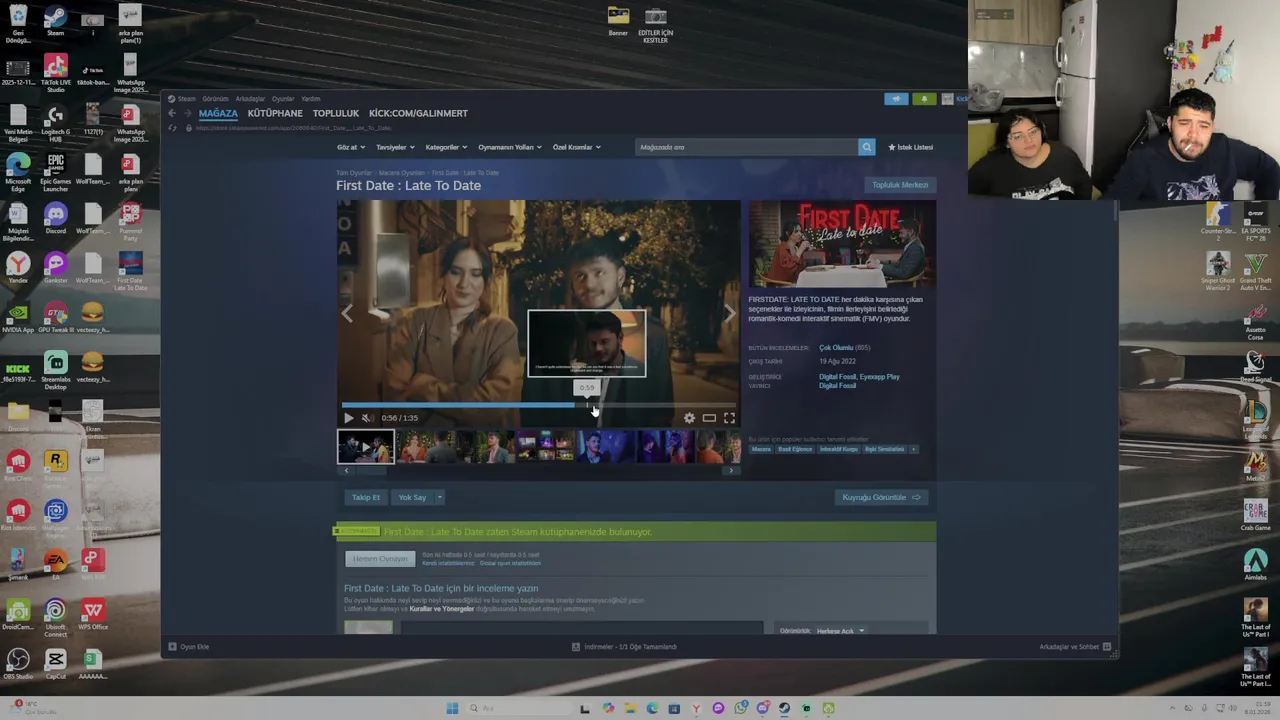This screenshot has height=720, width=1280.
Task: Open video settings gear in player
Action: pyautogui.click(x=689, y=418)
